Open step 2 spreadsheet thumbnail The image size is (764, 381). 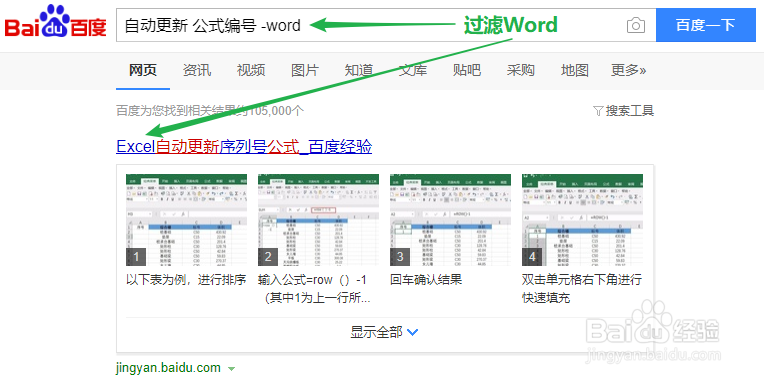coord(319,220)
